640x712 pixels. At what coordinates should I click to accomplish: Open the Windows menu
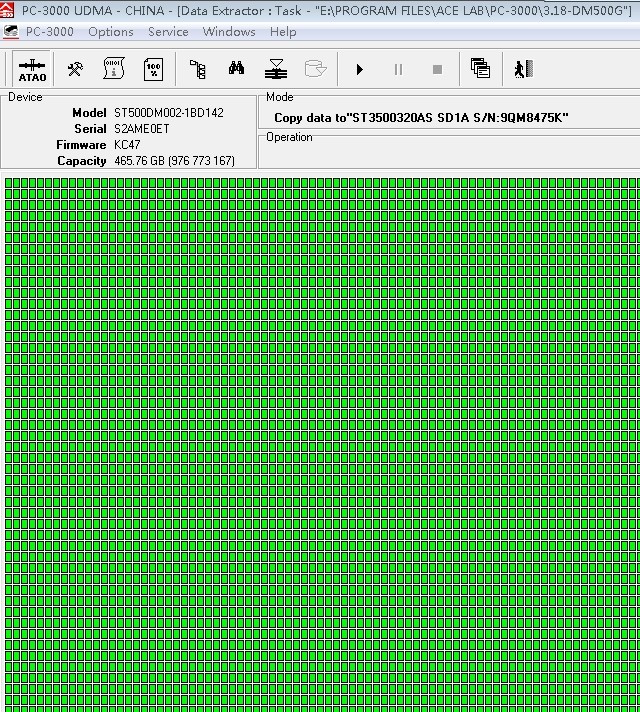coord(229,32)
